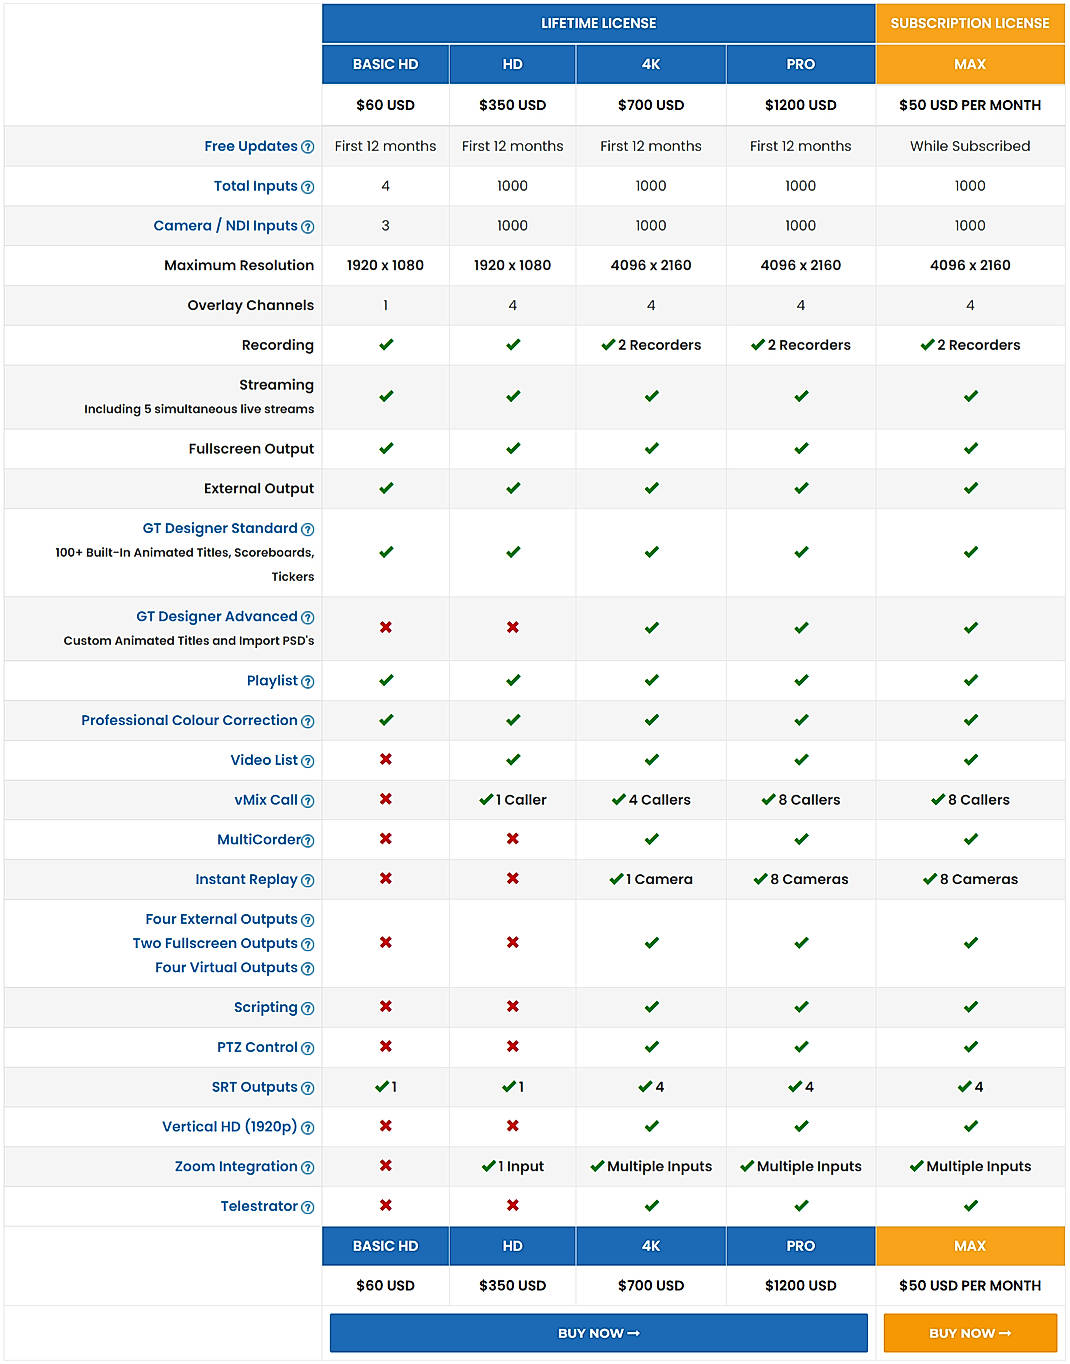Image resolution: width=1070 pixels, height=1364 pixels.
Task: Click the vMix Call info icon
Action: pos(307,800)
